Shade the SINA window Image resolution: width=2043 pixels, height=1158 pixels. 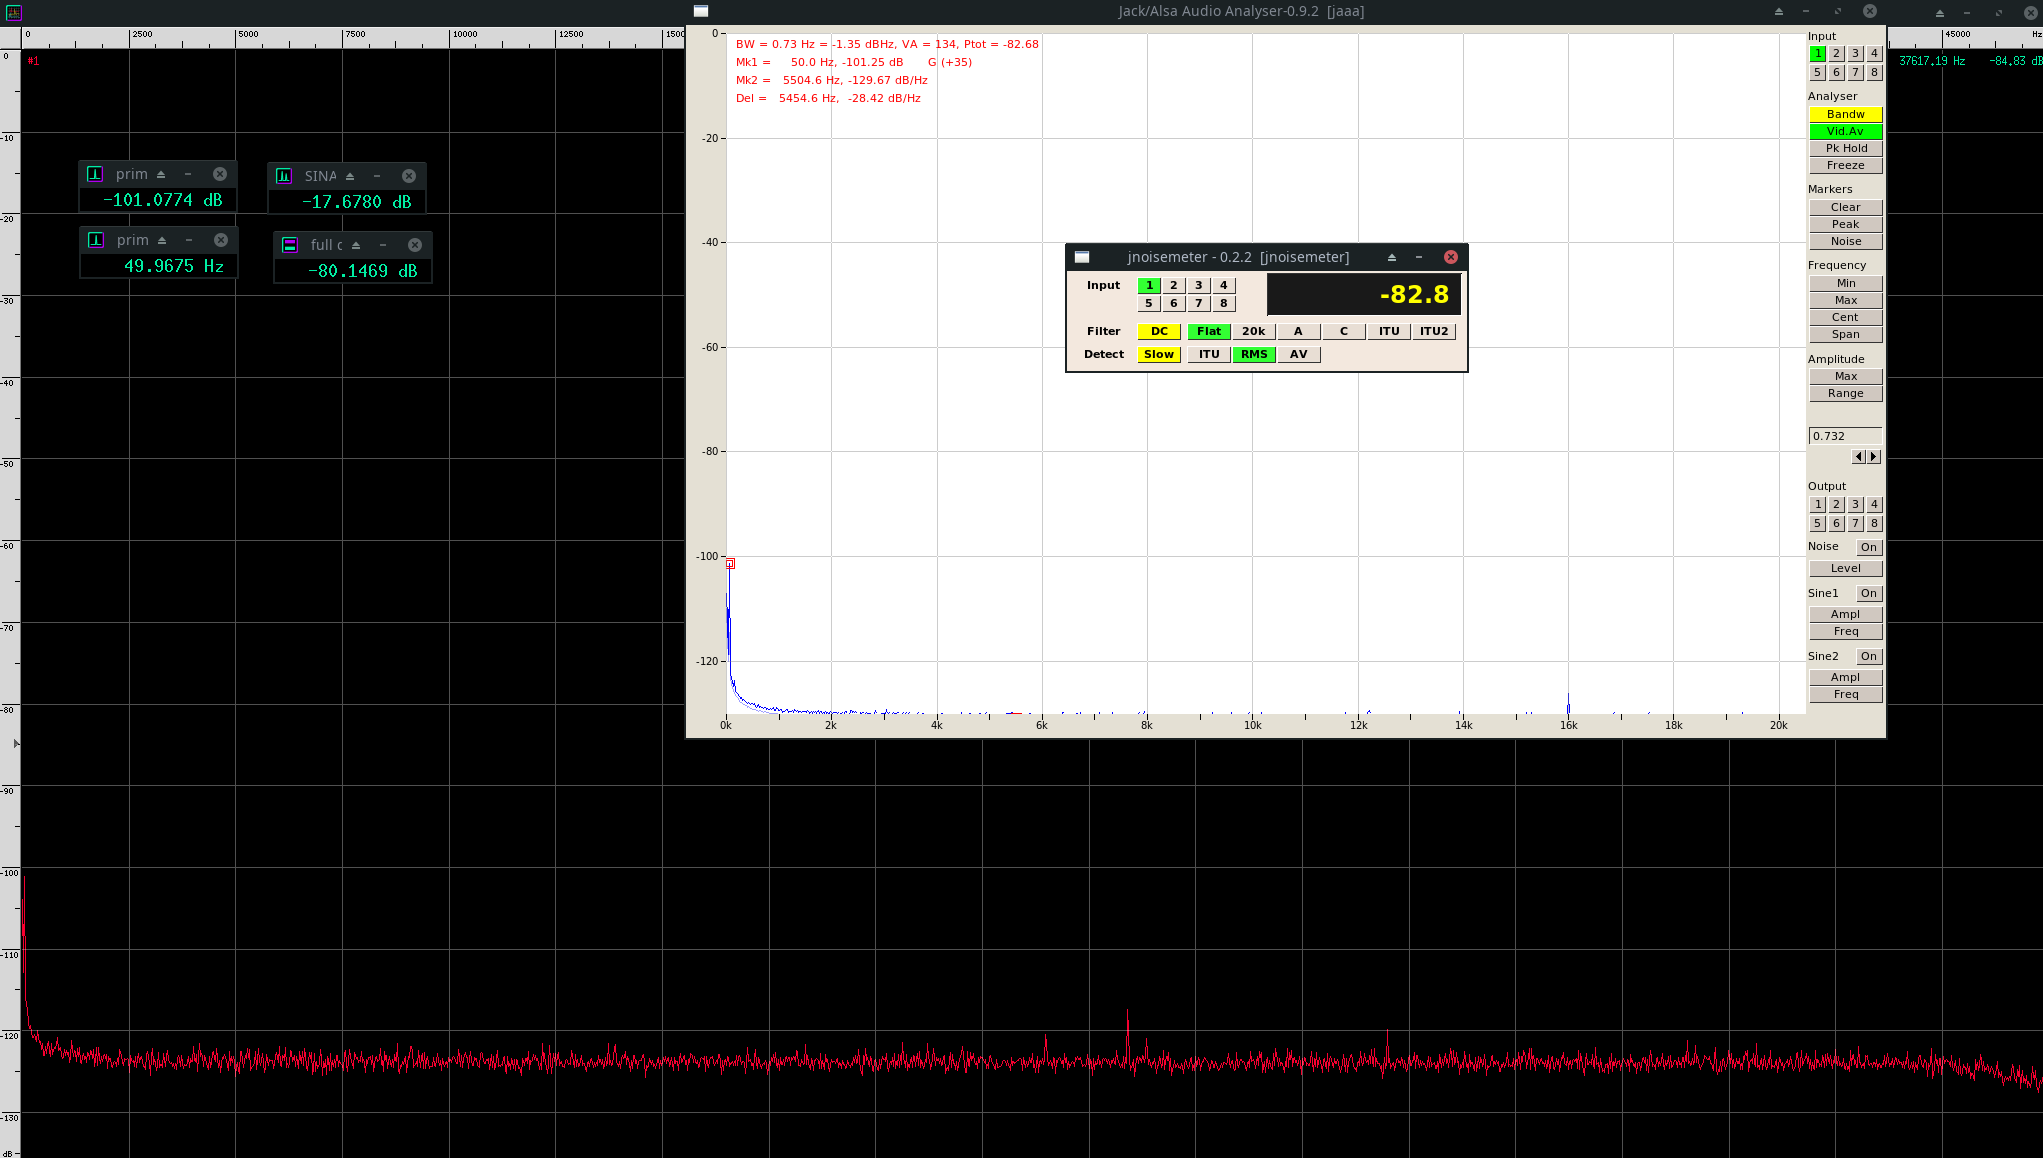click(x=350, y=176)
